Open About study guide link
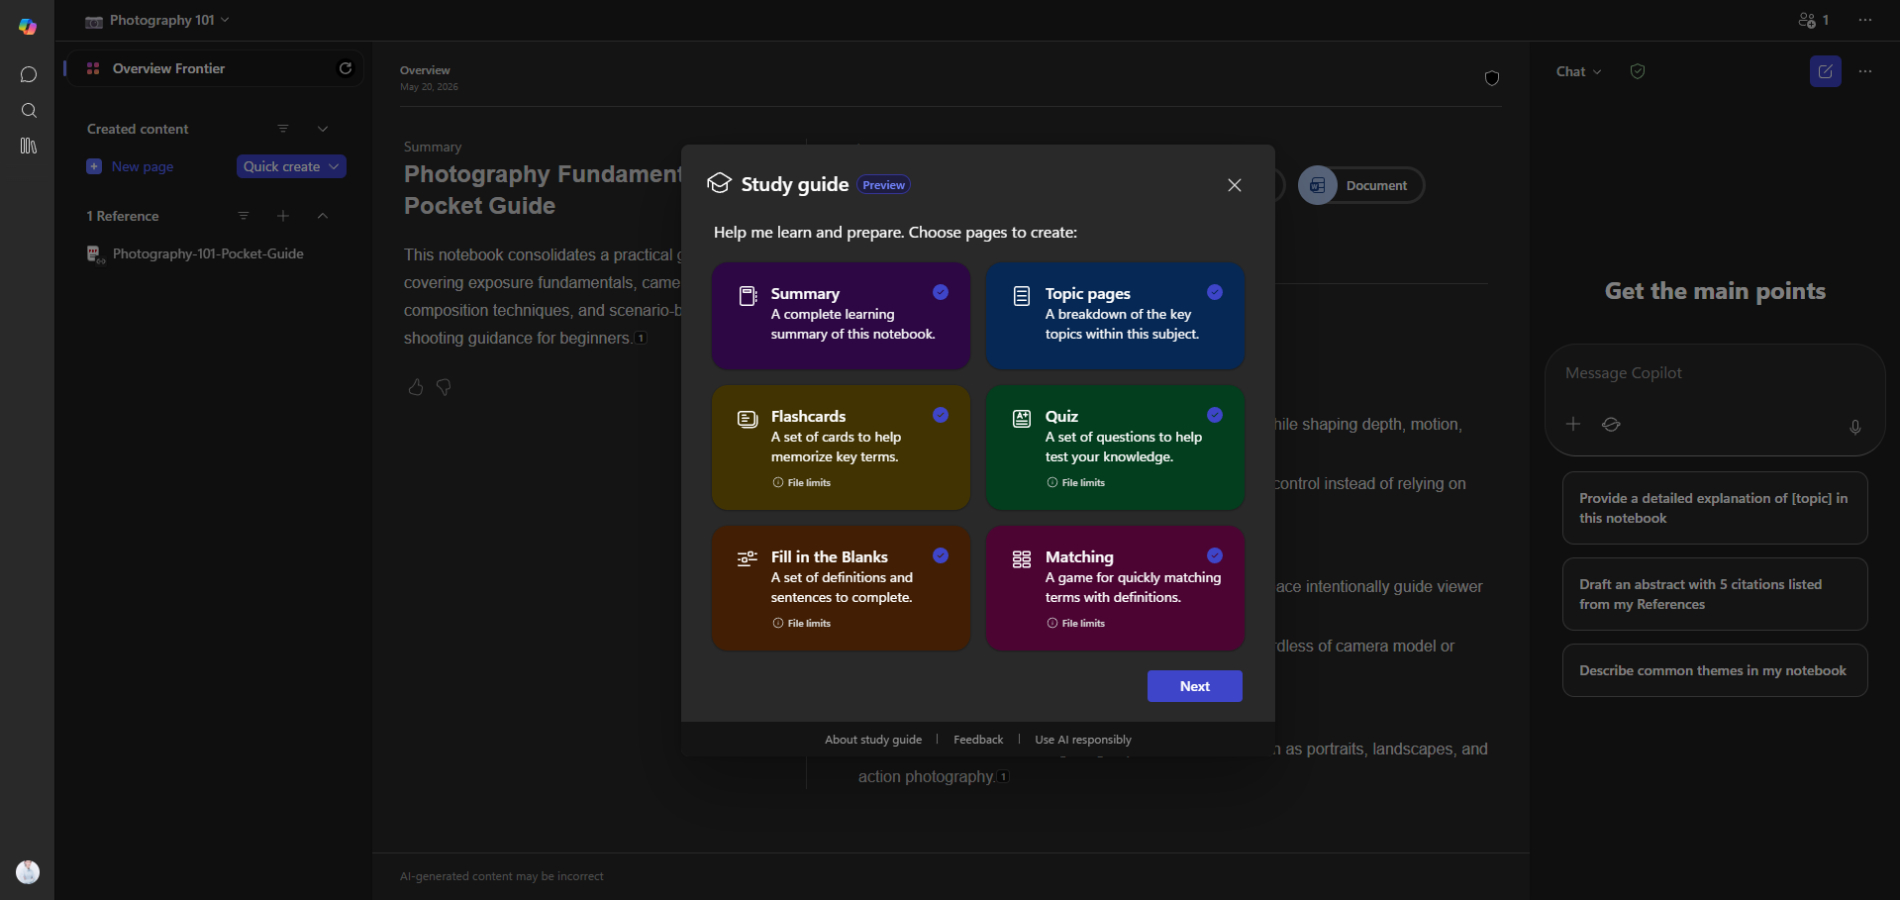1900x900 pixels. 873,740
